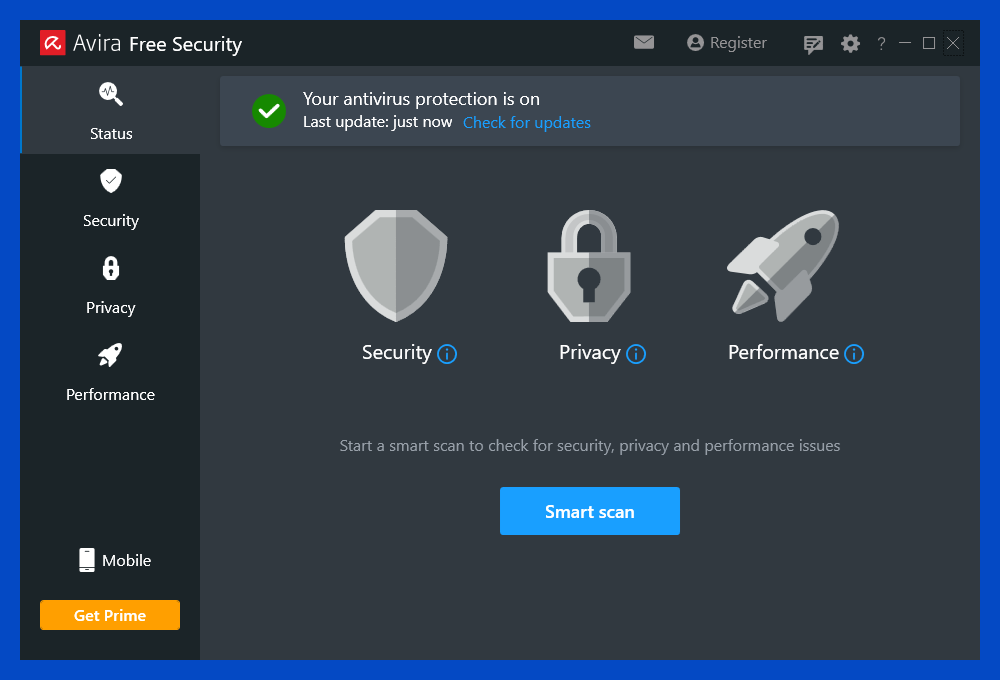Viewport: 1000px width, 680px height.
Task: Open the Register account option
Action: tap(727, 43)
